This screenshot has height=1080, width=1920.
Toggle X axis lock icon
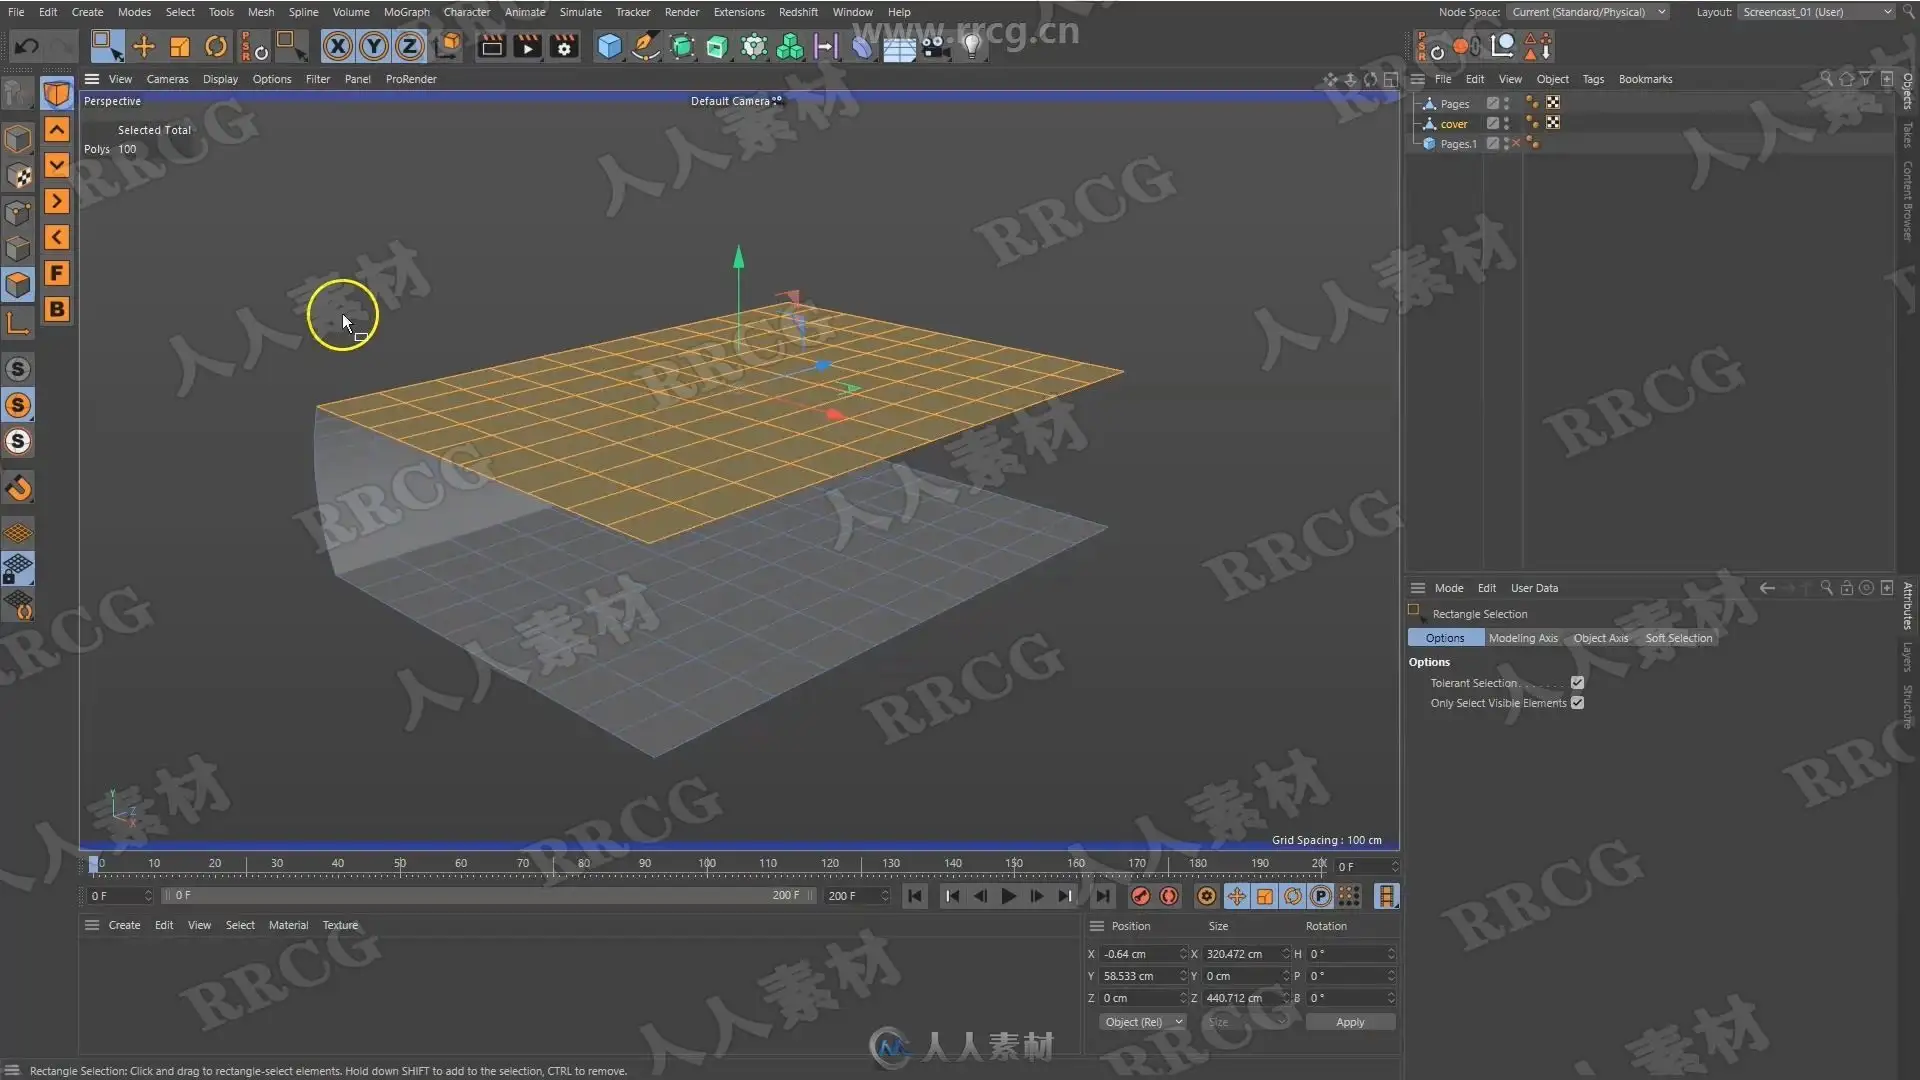tap(337, 46)
